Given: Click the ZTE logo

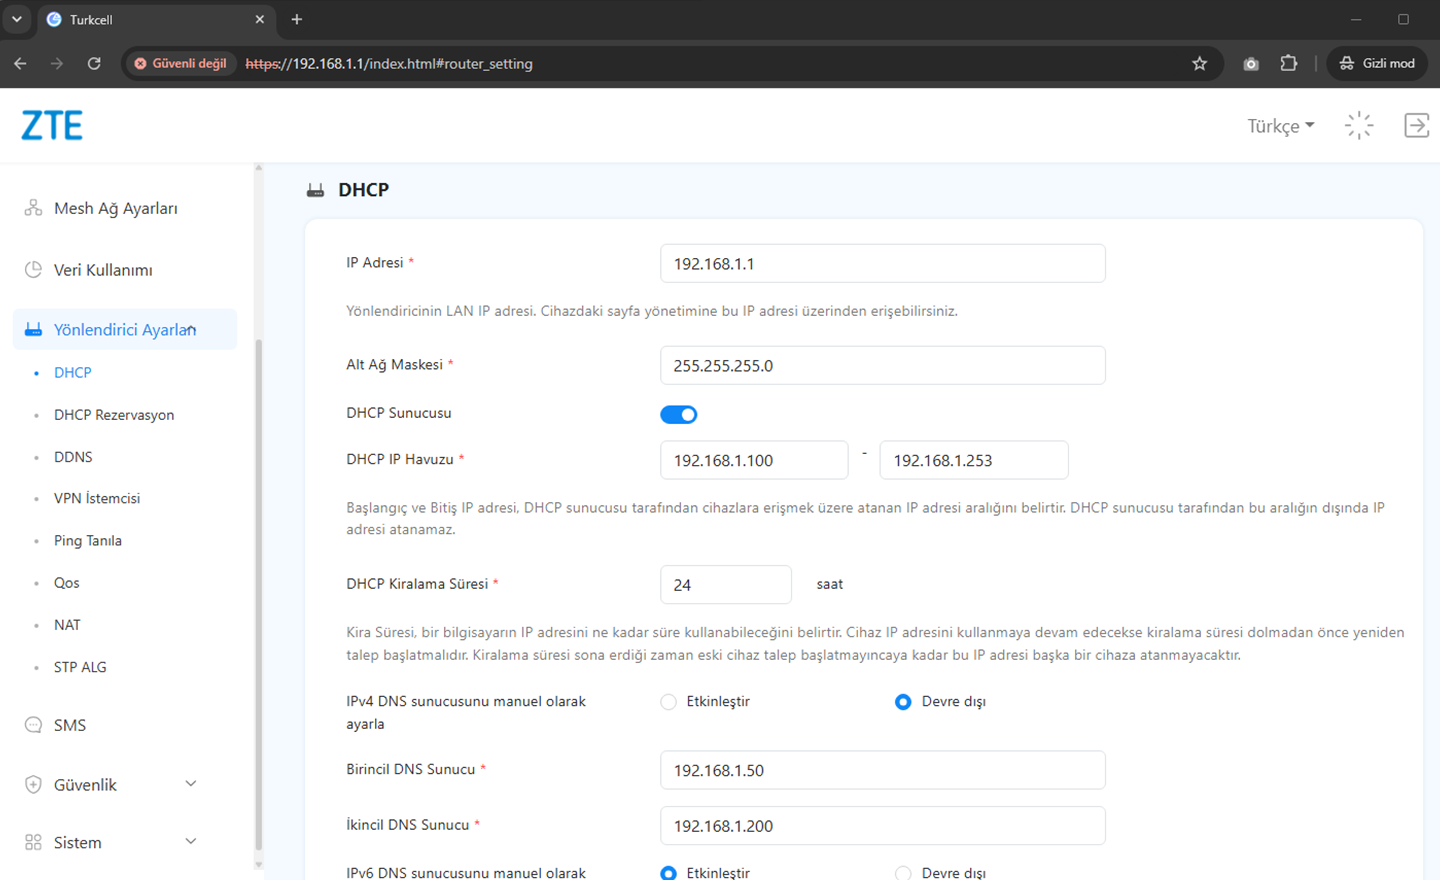Looking at the screenshot, I should tap(52, 125).
